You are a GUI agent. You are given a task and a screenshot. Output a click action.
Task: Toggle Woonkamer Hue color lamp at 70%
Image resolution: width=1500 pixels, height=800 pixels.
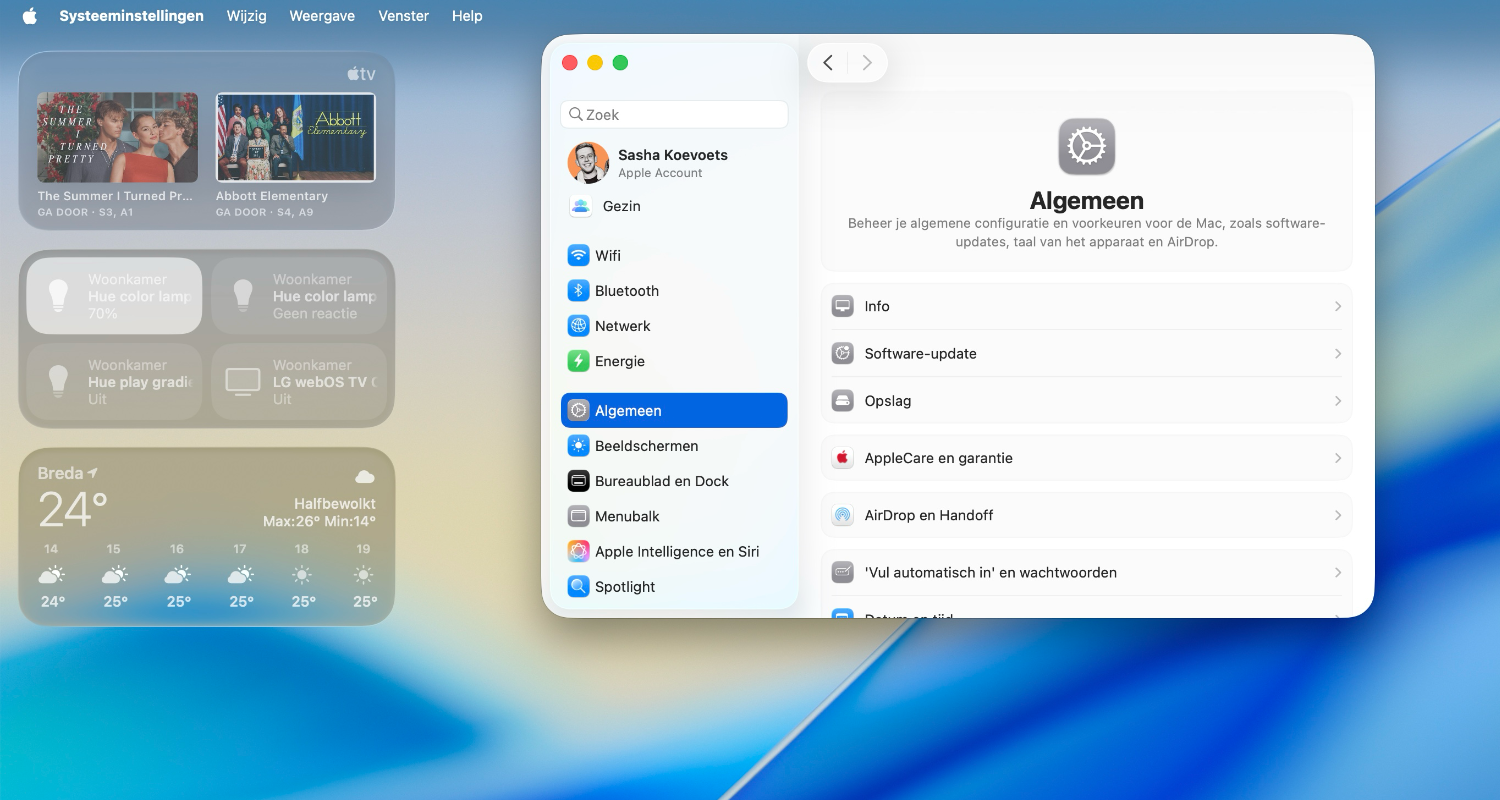coord(114,296)
